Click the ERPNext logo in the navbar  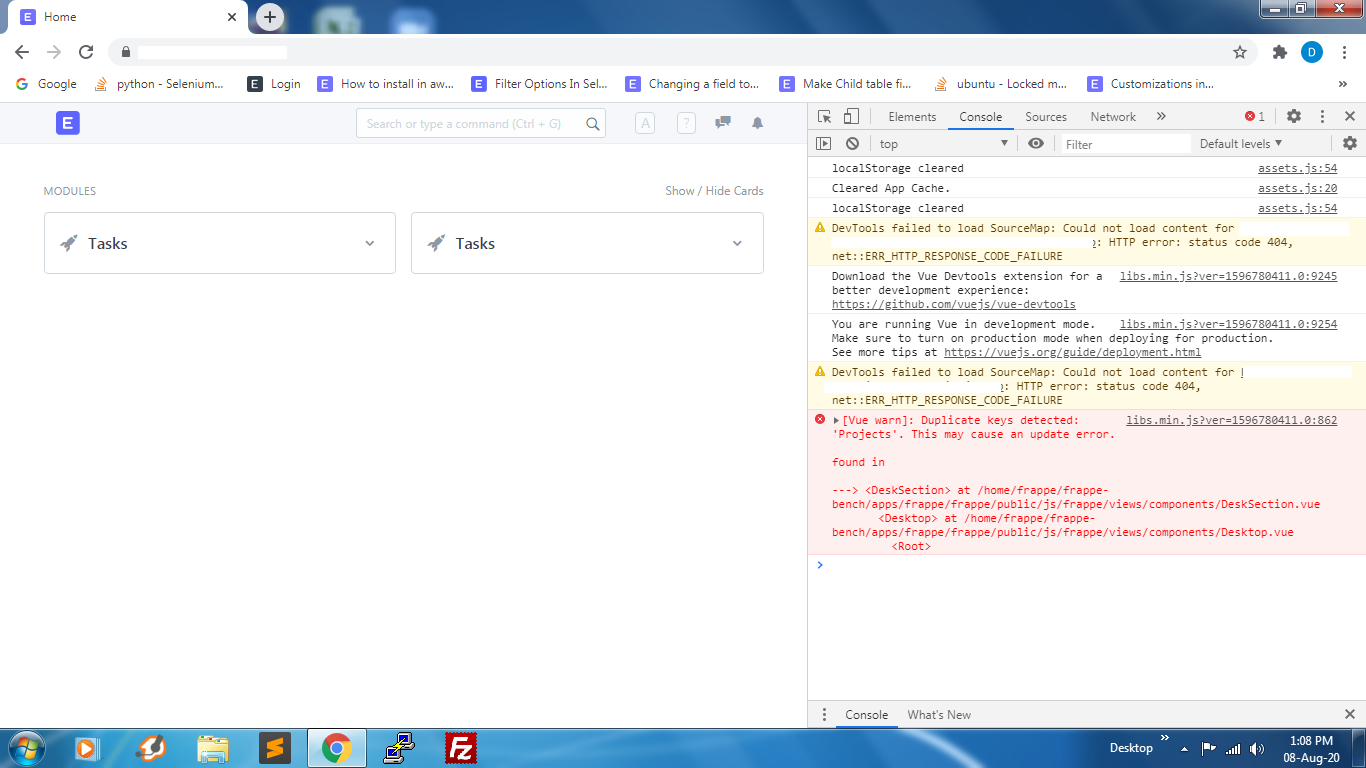(x=68, y=123)
